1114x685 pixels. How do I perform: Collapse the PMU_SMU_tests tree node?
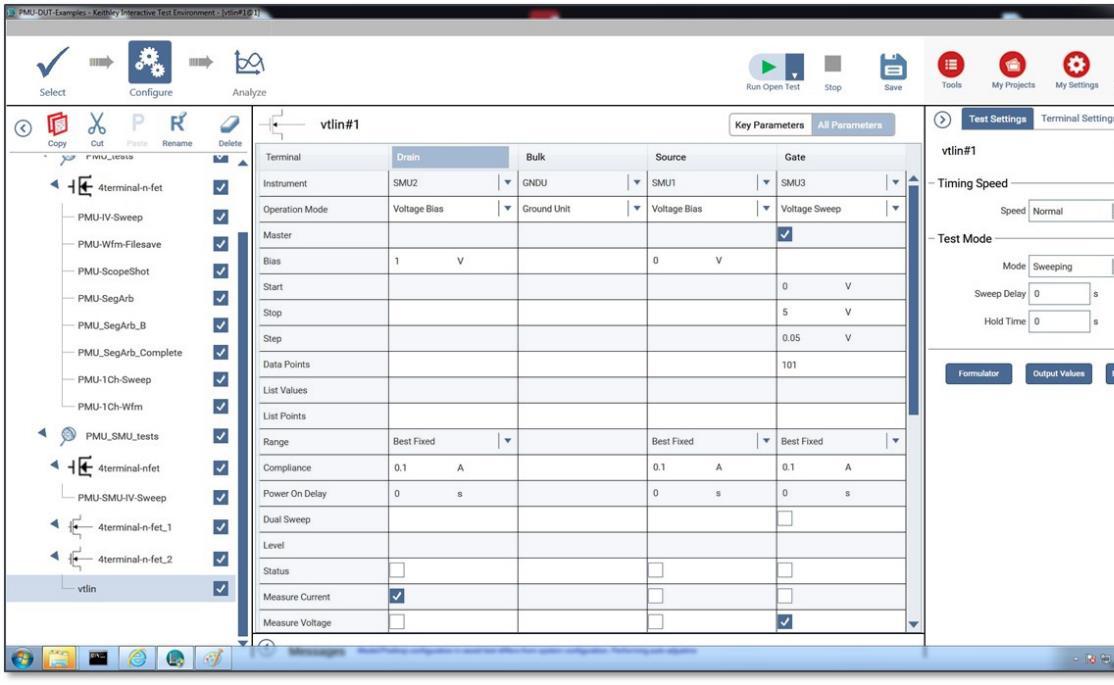click(43, 432)
